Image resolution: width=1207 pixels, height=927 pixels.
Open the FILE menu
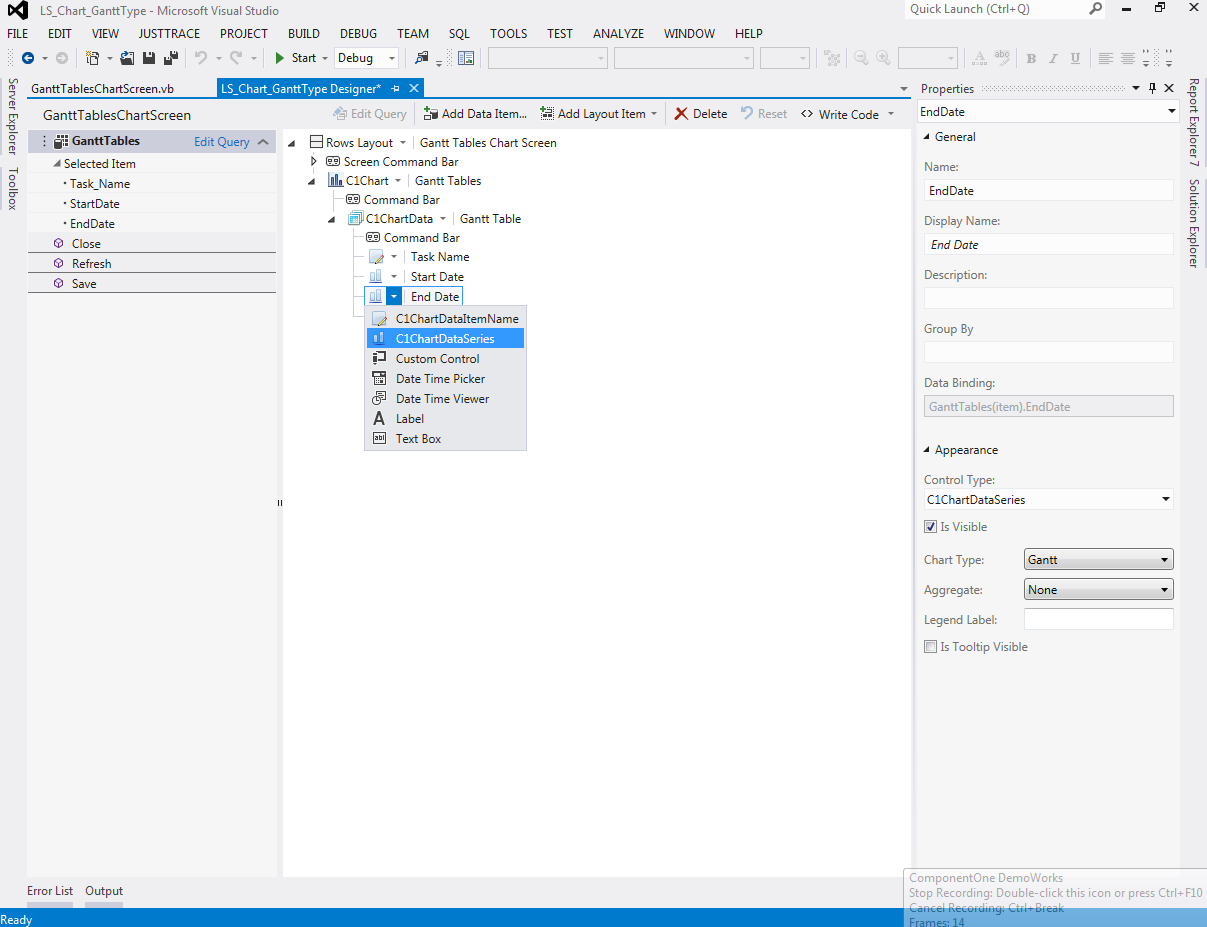[18, 33]
